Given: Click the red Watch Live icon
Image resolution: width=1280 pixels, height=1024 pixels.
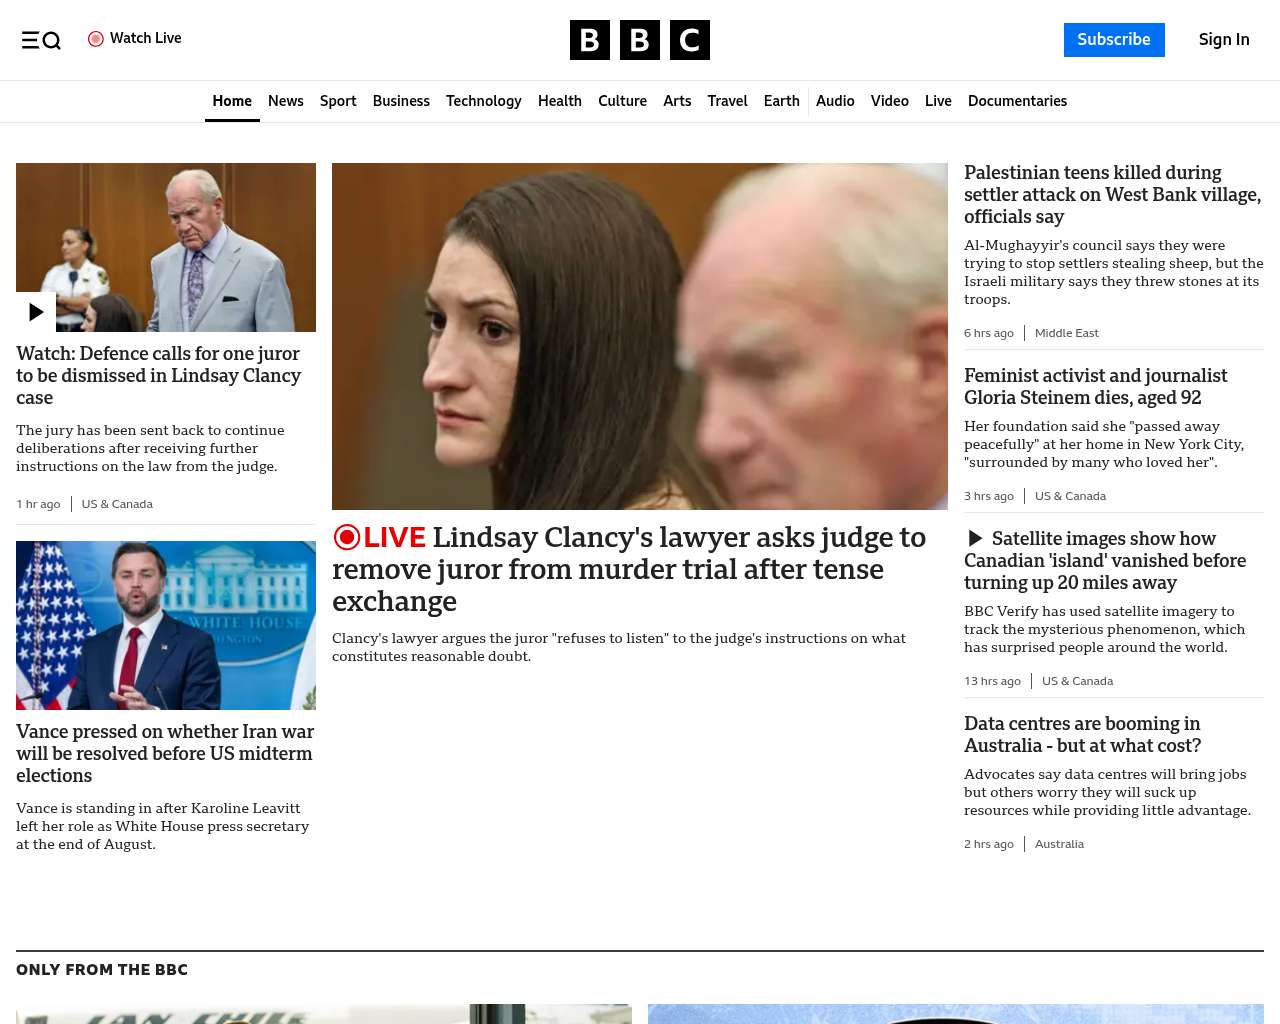Looking at the screenshot, I should click(96, 39).
